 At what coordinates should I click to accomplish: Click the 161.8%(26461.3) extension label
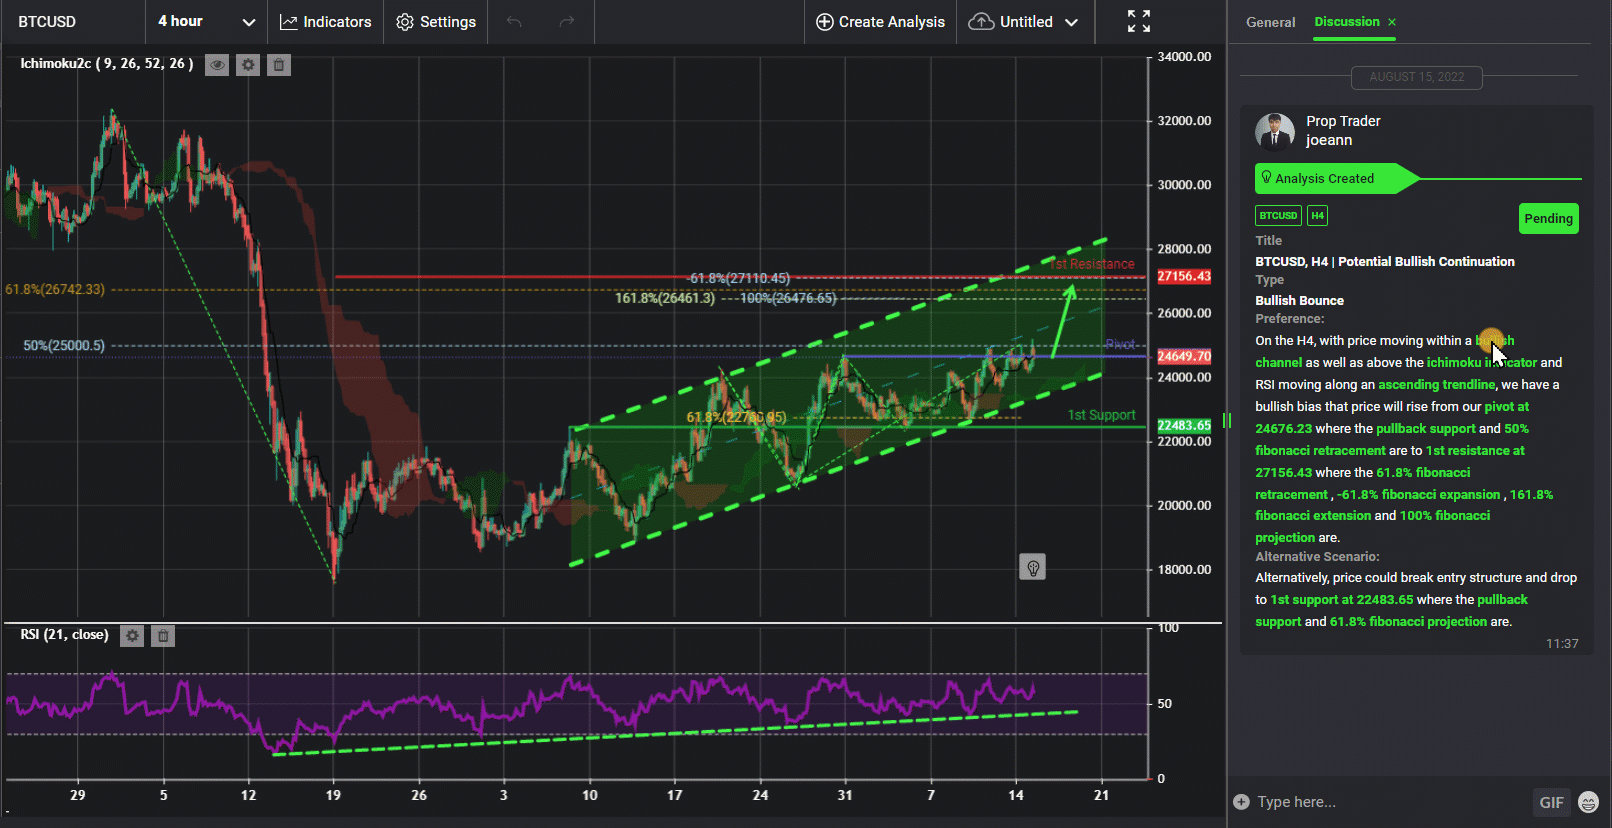tap(665, 298)
